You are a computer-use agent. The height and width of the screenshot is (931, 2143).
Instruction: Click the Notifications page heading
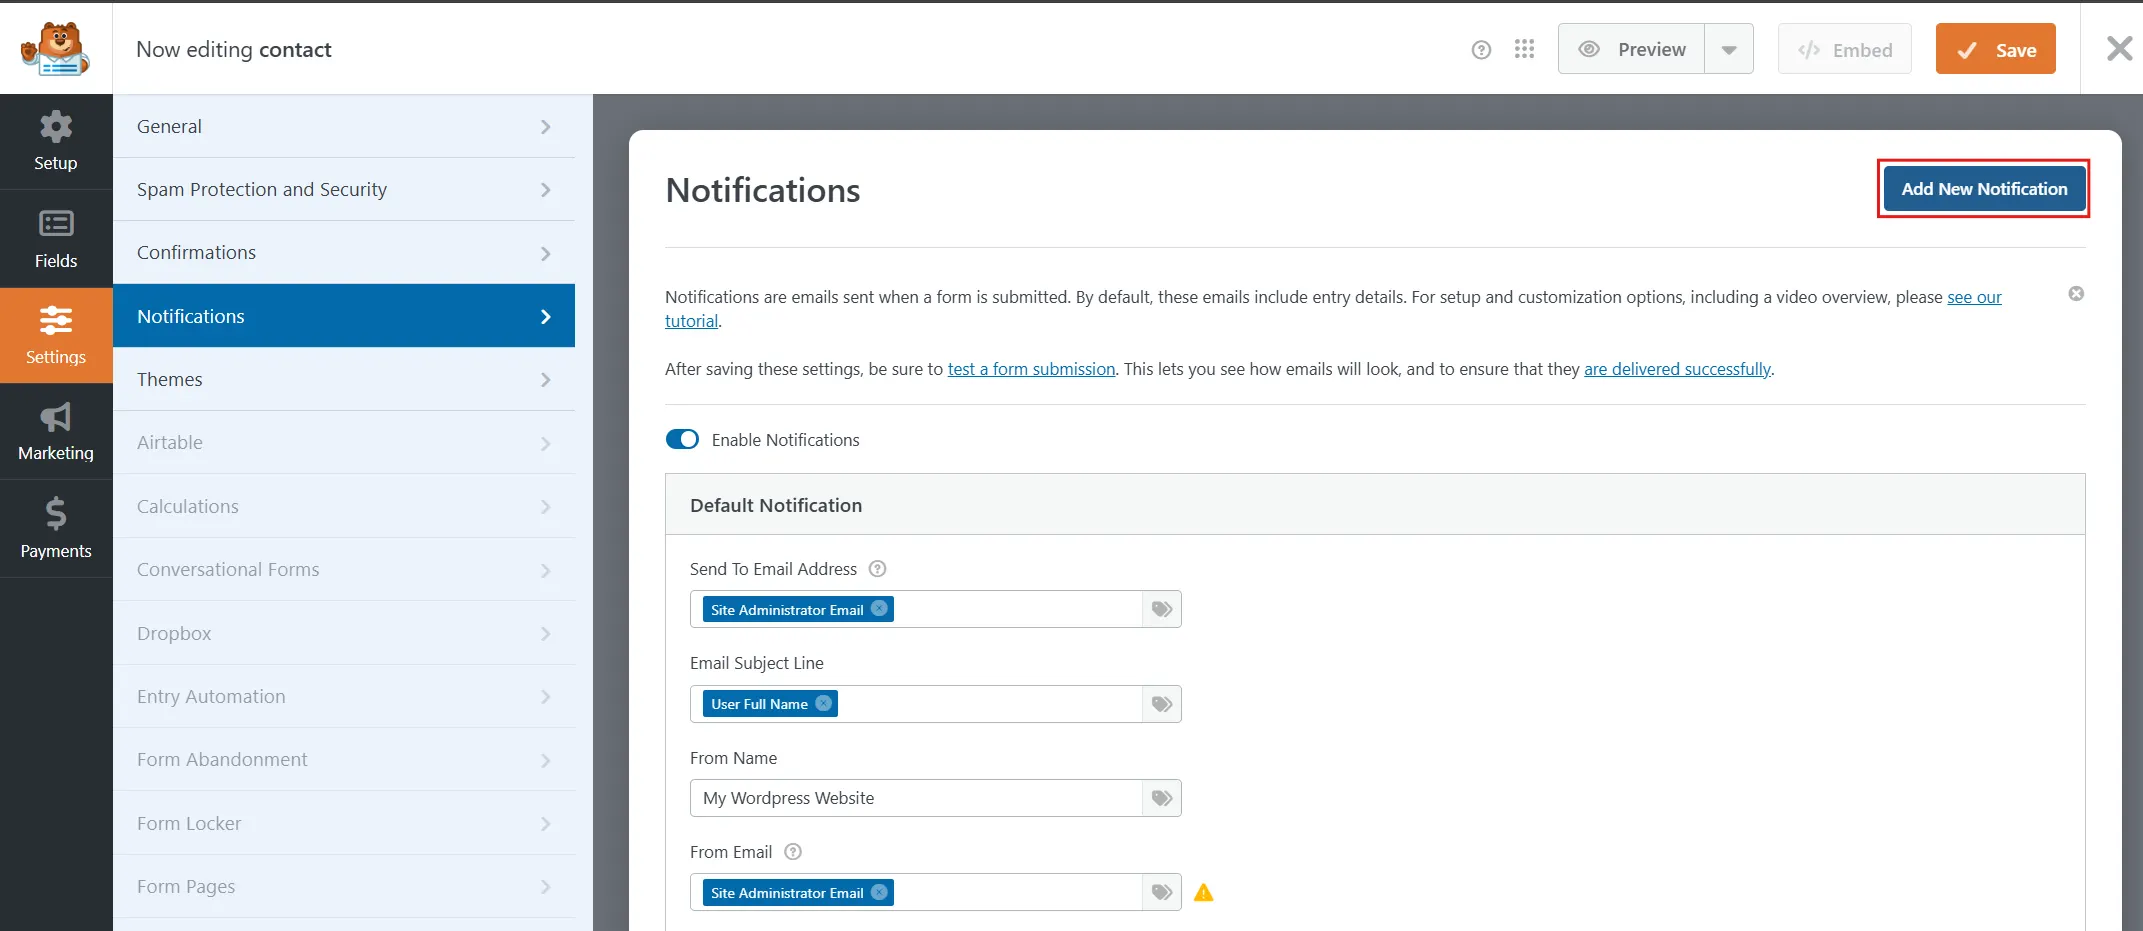coord(763,190)
